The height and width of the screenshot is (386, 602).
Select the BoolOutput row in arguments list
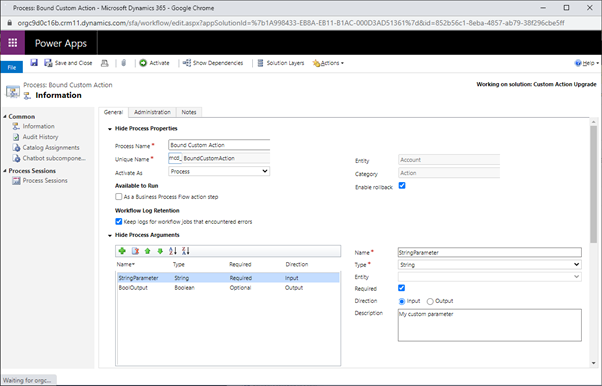click(x=228, y=288)
